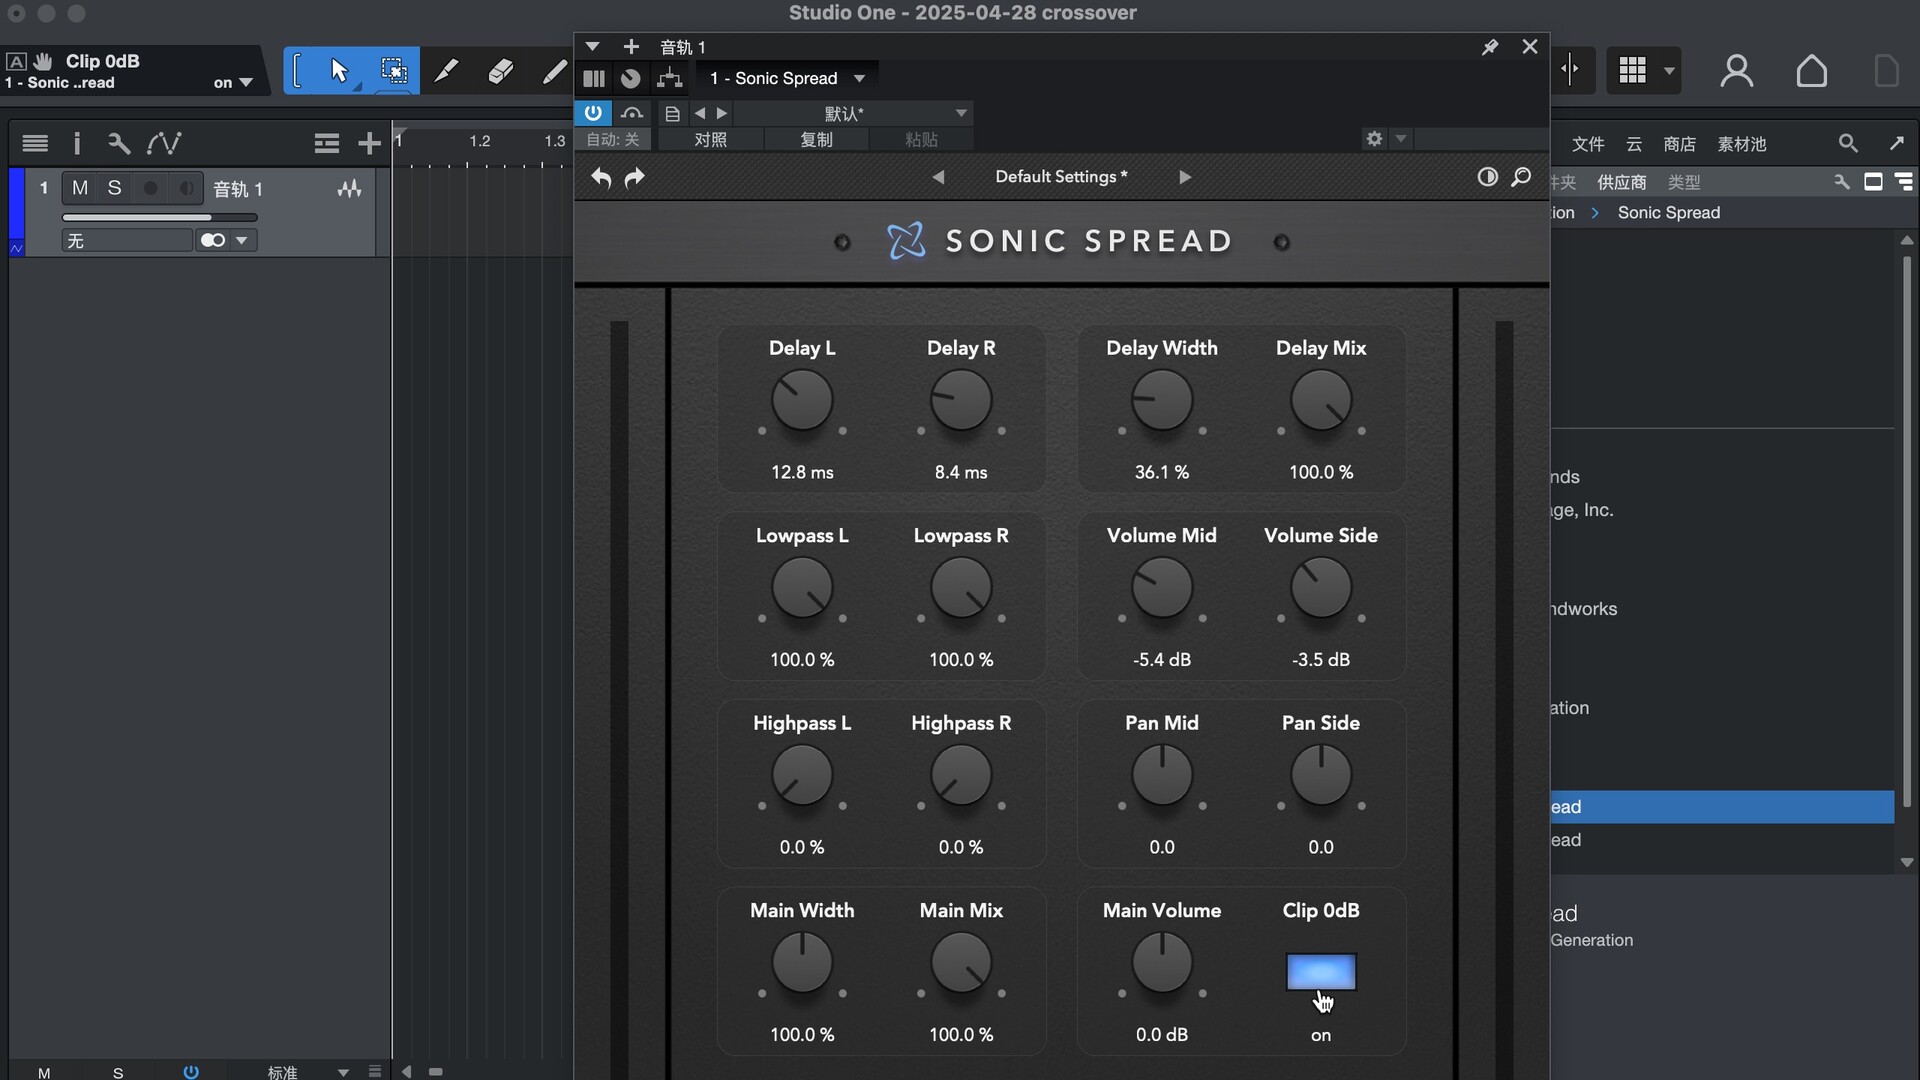
Task: Adjust the track 1 volume slider
Action: tap(160, 217)
